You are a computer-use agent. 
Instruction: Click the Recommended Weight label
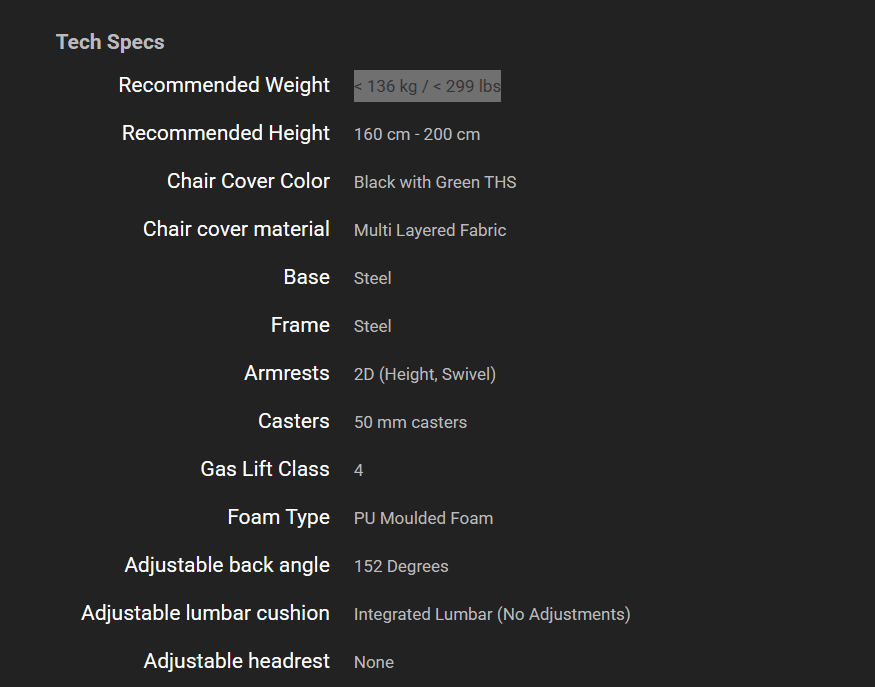(x=224, y=85)
